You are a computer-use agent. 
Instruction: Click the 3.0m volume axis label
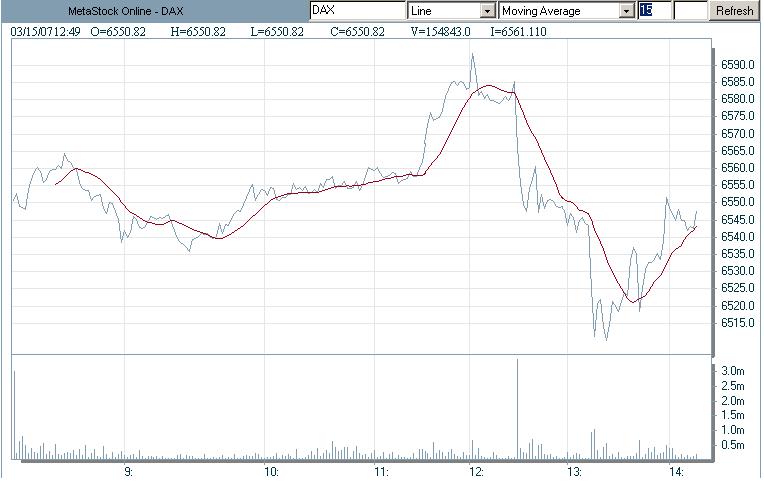733,371
